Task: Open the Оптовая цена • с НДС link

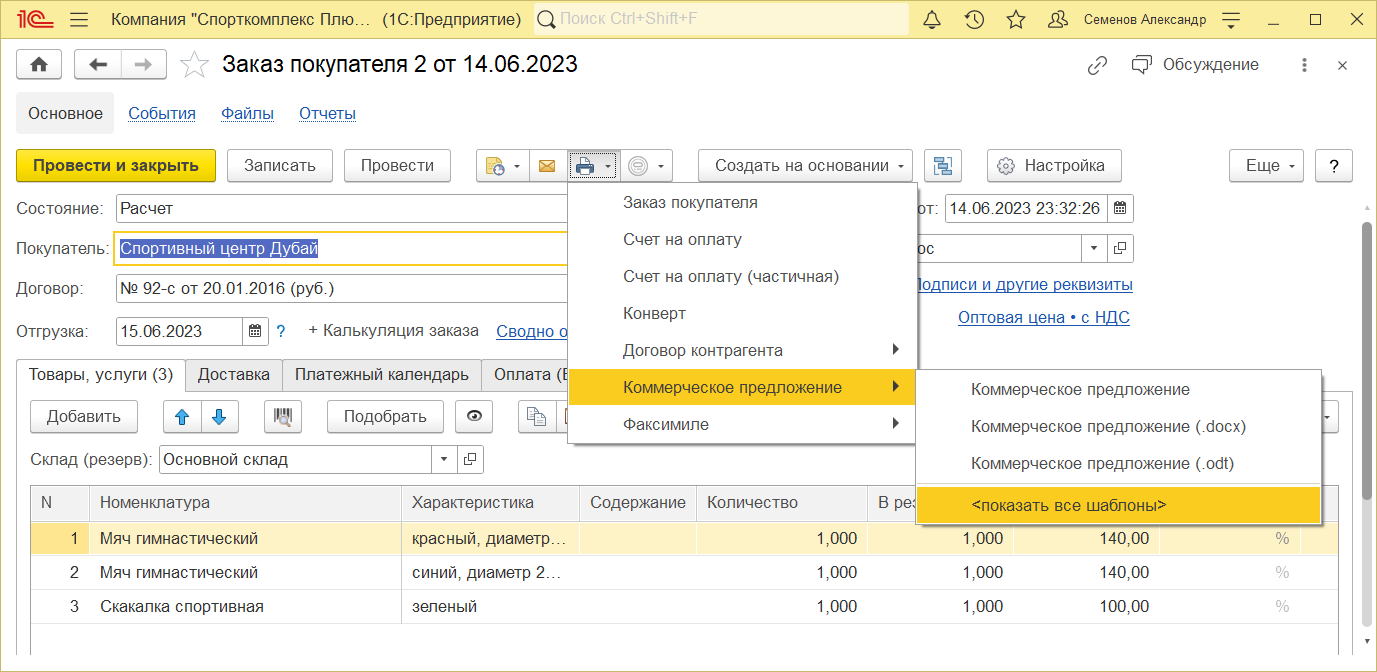Action: (1044, 318)
